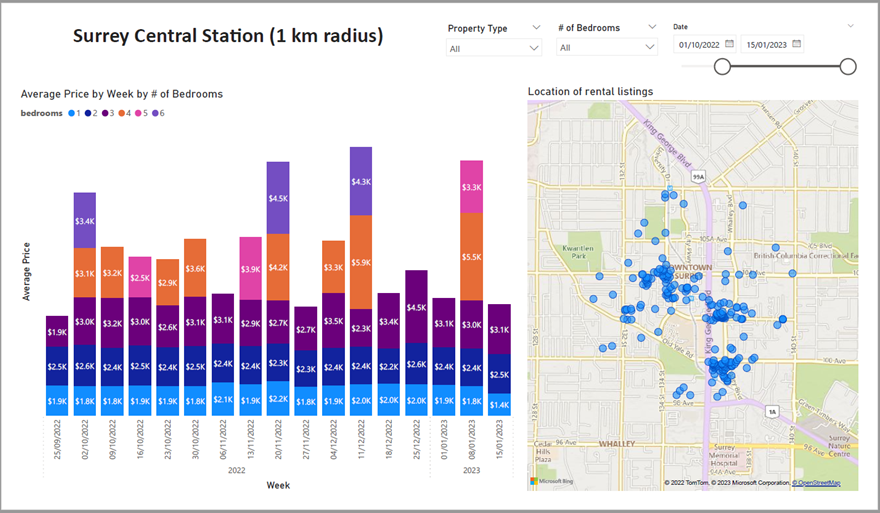Expand the Date slicer header chevron
The height and width of the screenshot is (513, 880).
tap(851, 26)
